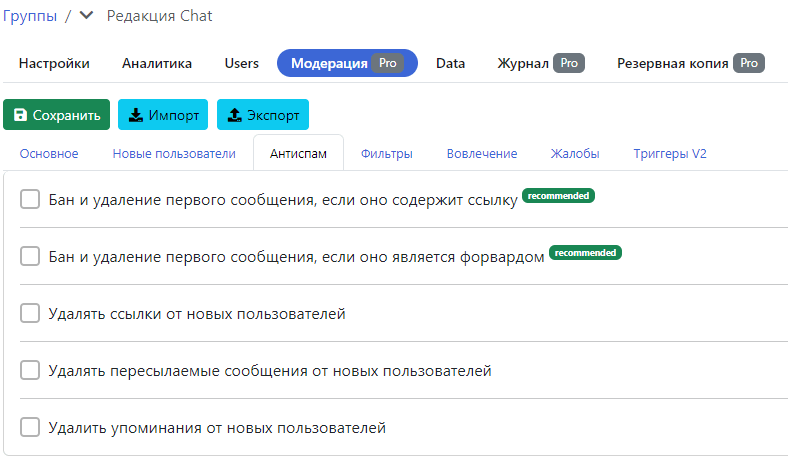The height and width of the screenshot is (468, 788).
Task: Click the Pro badge next to Журнал
Action: 569,63
